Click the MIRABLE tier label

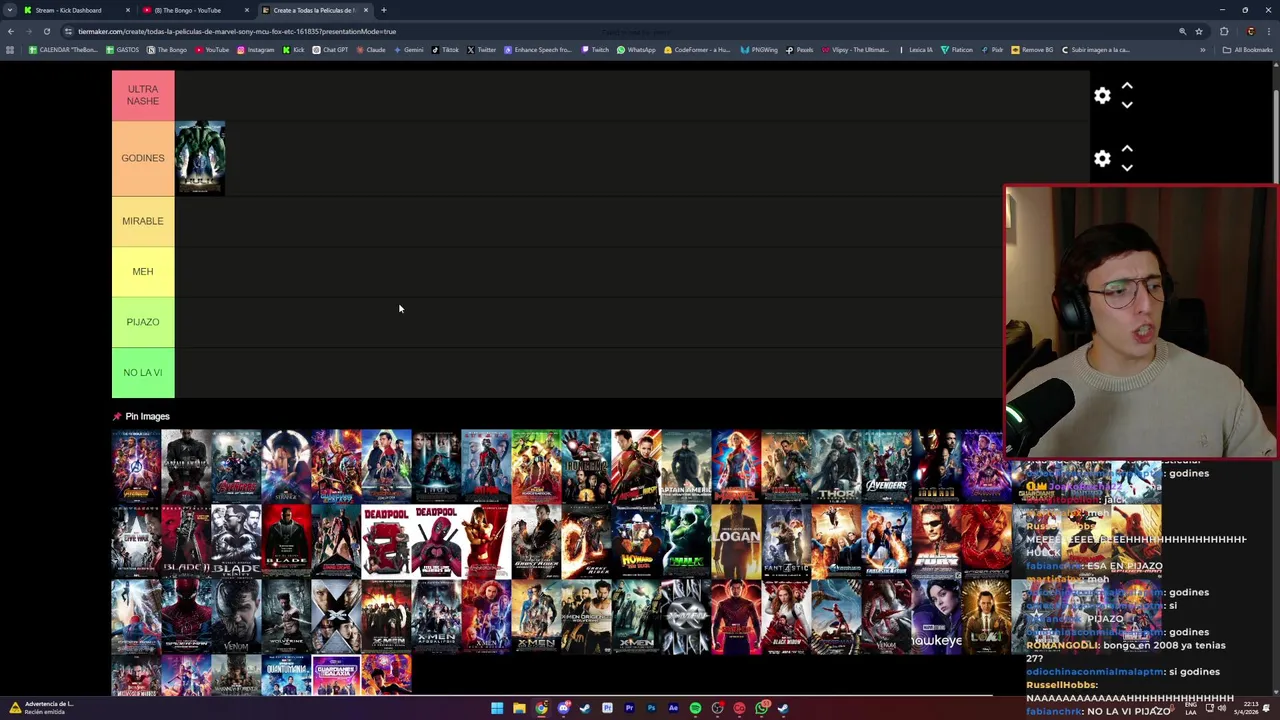click(143, 221)
